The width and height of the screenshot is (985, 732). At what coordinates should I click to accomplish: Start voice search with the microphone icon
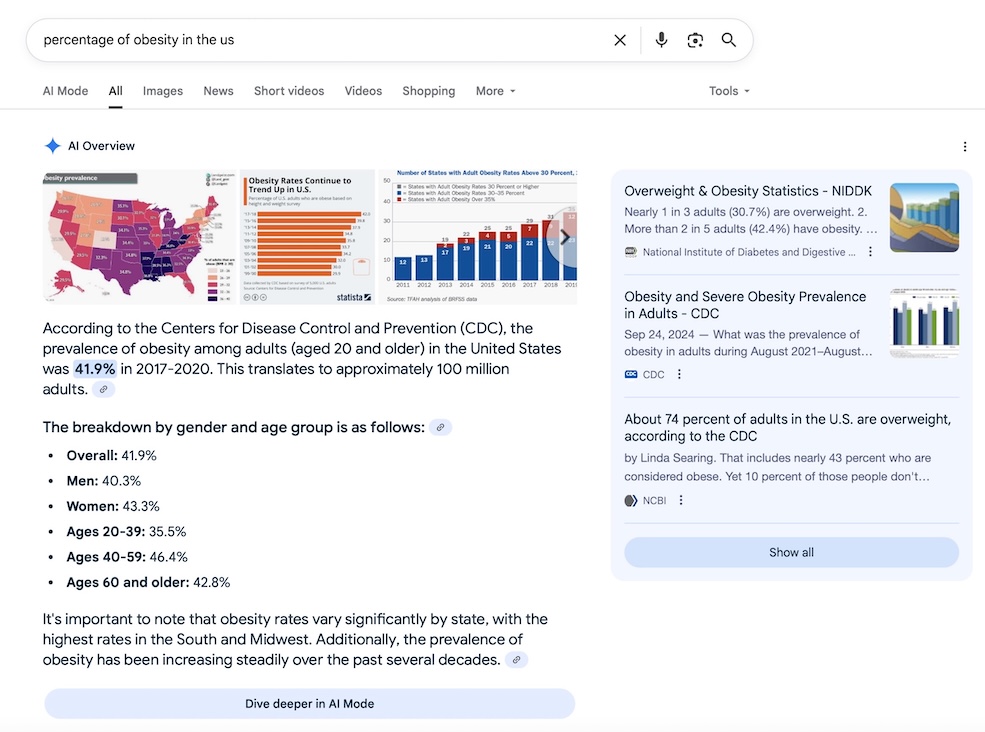(661, 40)
